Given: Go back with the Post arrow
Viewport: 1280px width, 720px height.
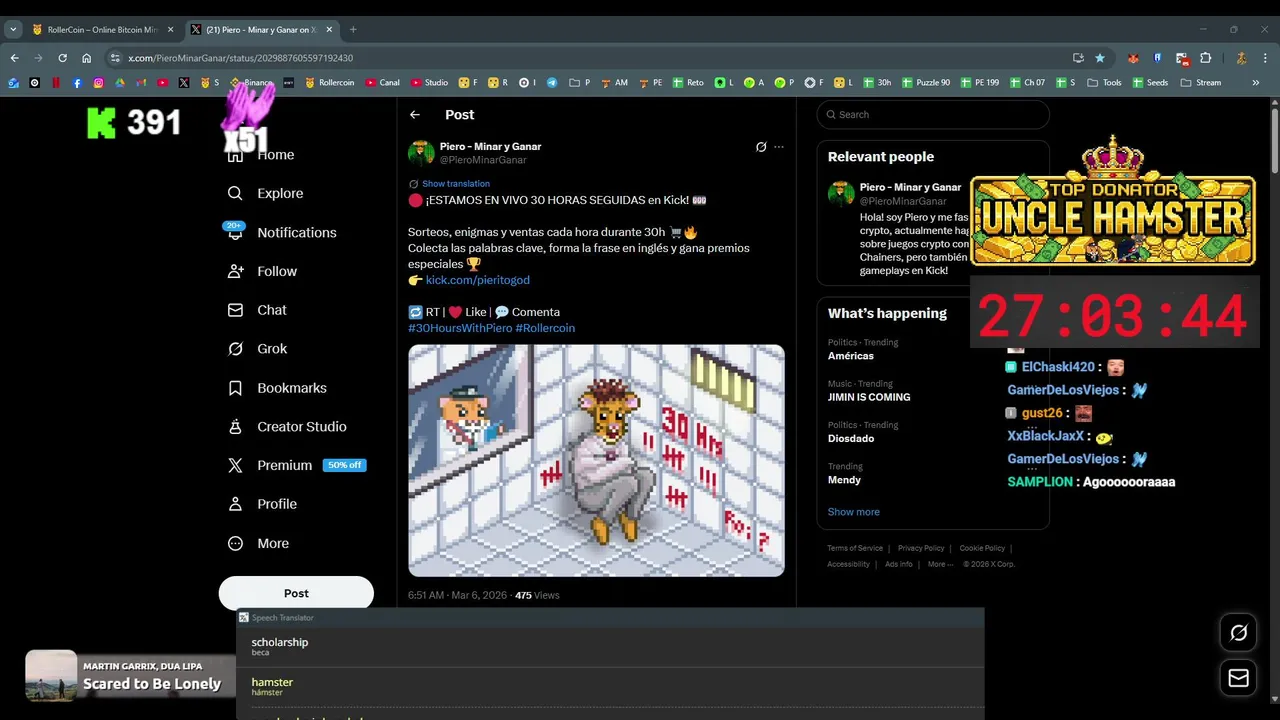Looking at the screenshot, I should click(x=414, y=115).
